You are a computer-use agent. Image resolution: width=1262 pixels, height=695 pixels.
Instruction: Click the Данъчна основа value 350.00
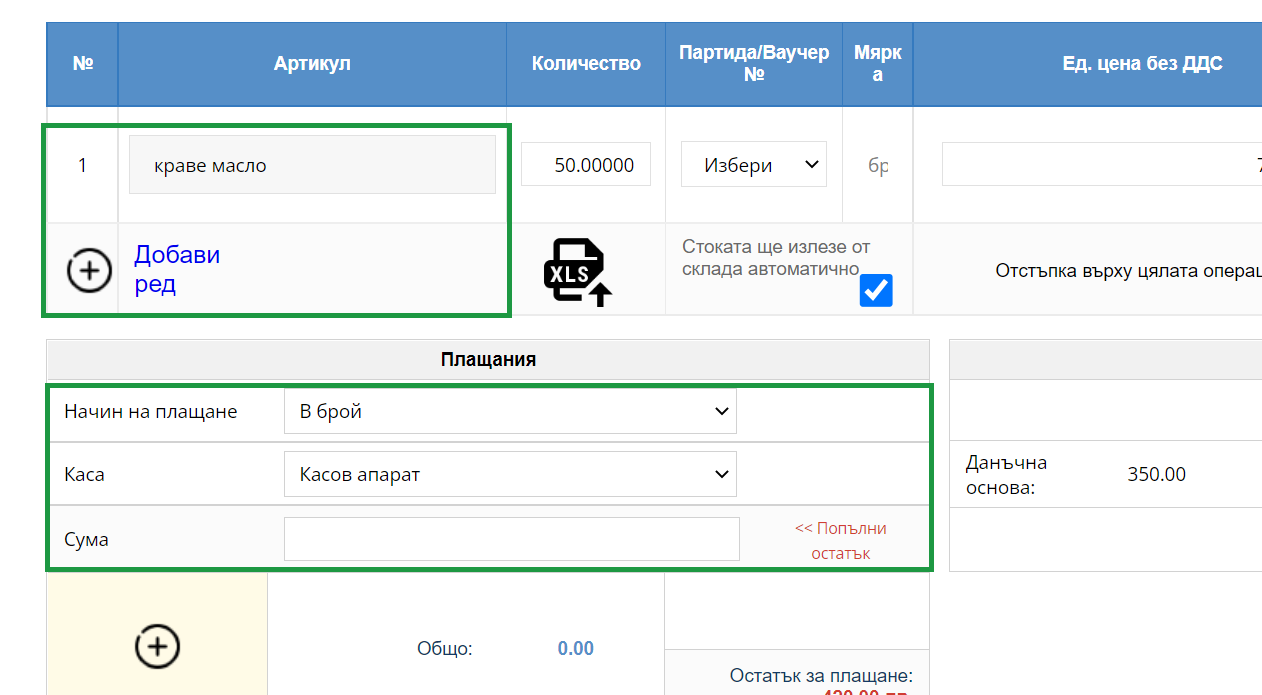(1156, 474)
